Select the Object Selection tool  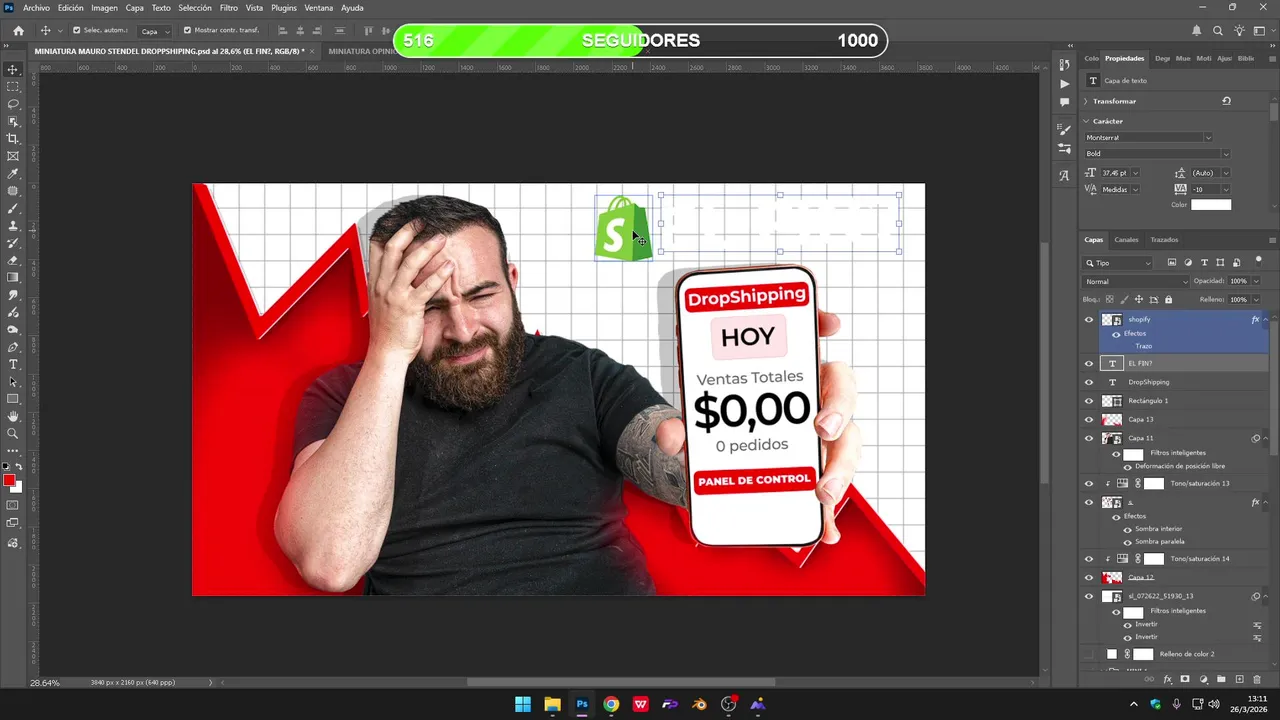pyautogui.click(x=13, y=121)
